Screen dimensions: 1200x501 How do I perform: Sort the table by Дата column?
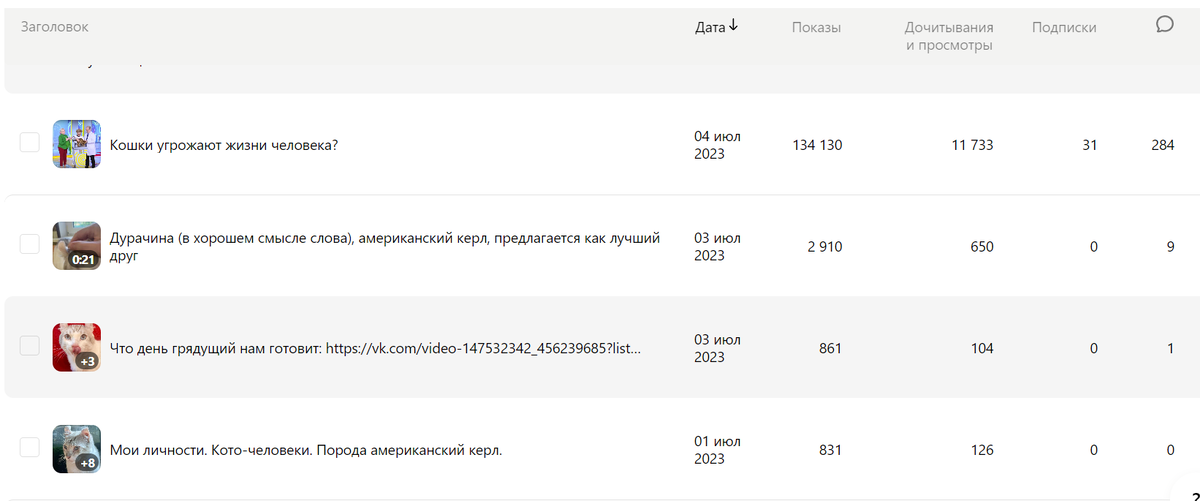coord(710,27)
